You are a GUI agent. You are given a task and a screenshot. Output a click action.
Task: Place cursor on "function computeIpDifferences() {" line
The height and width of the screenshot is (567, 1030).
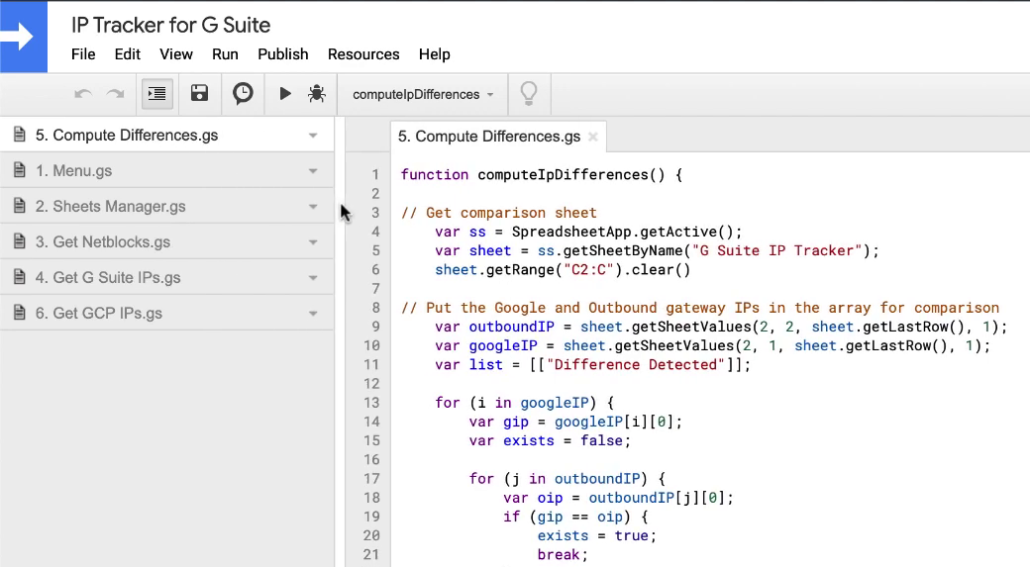tap(541, 175)
